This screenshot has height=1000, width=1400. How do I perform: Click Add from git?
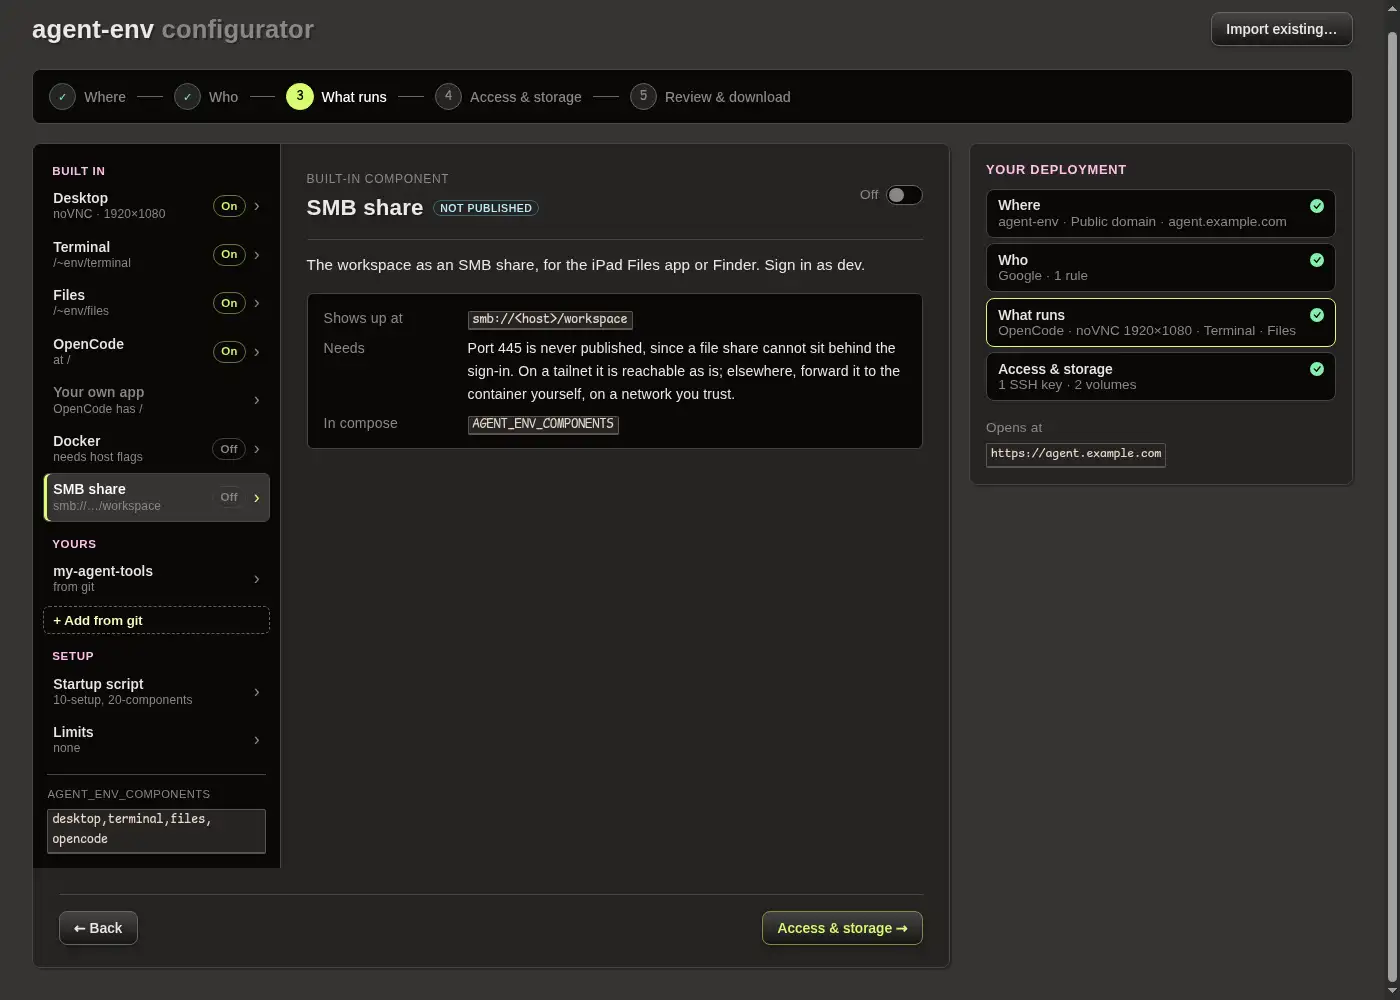coord(156,620)
